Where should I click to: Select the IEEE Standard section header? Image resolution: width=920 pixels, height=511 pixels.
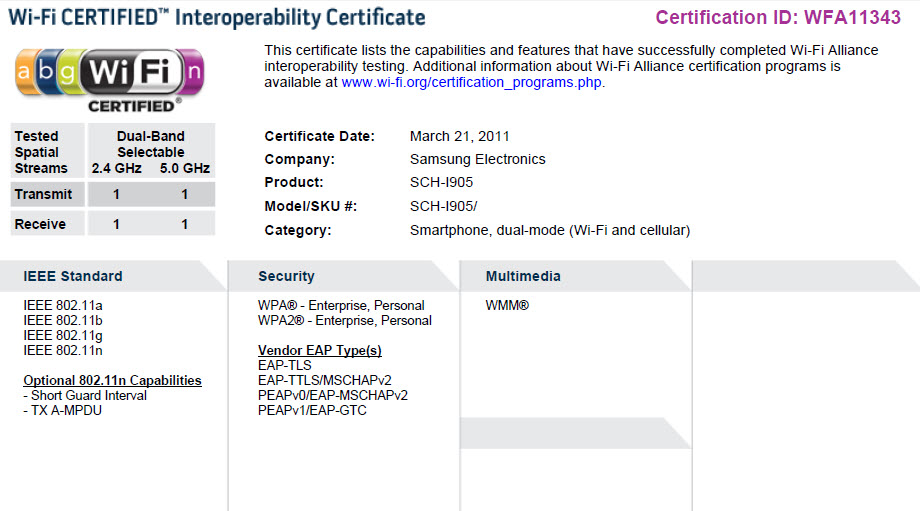pos(73,276)
